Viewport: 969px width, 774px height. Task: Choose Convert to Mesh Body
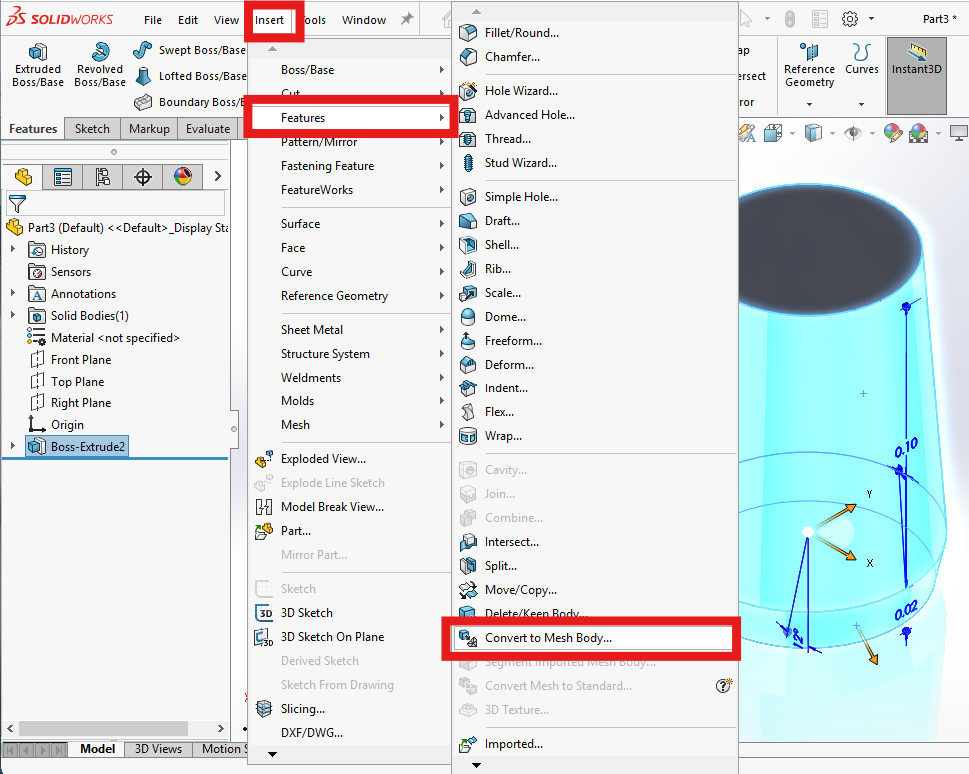coord(593,638)
